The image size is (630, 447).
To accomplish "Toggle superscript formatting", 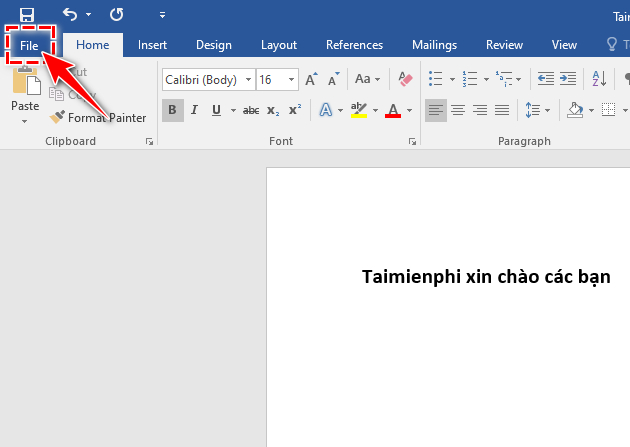I will point(295,110).
